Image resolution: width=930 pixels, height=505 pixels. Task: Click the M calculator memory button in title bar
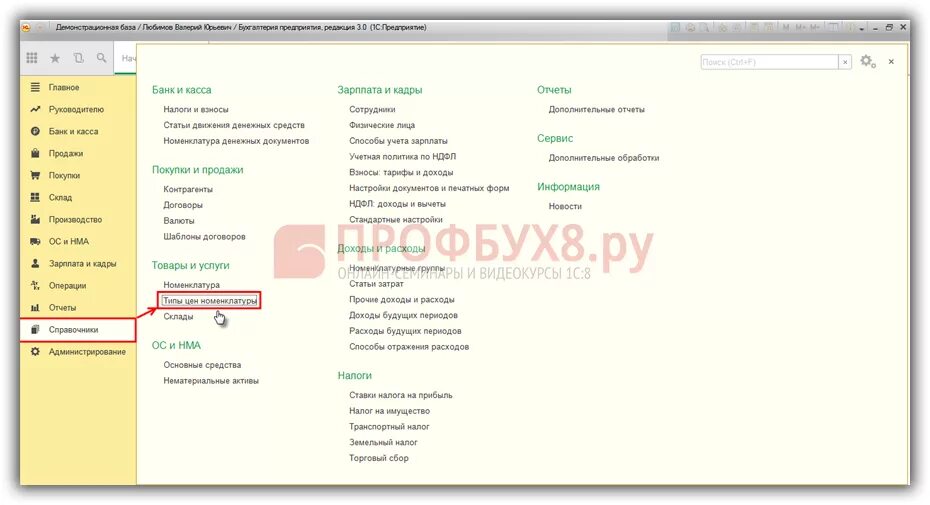point(786,27)
